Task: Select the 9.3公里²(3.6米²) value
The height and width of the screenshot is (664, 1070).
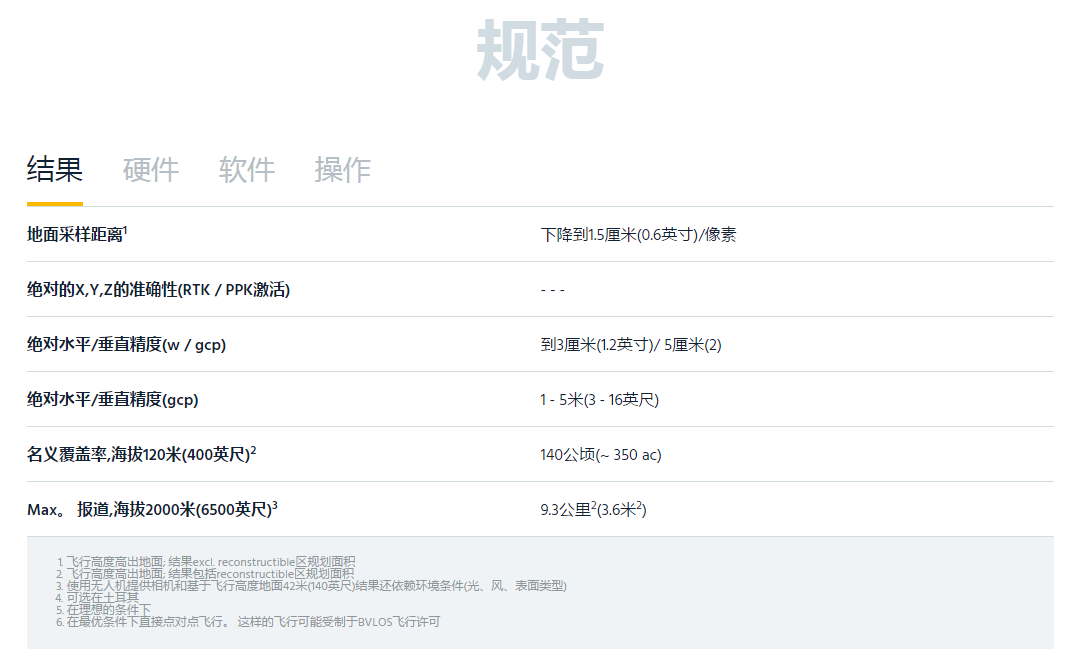Action: coord(593,510)
